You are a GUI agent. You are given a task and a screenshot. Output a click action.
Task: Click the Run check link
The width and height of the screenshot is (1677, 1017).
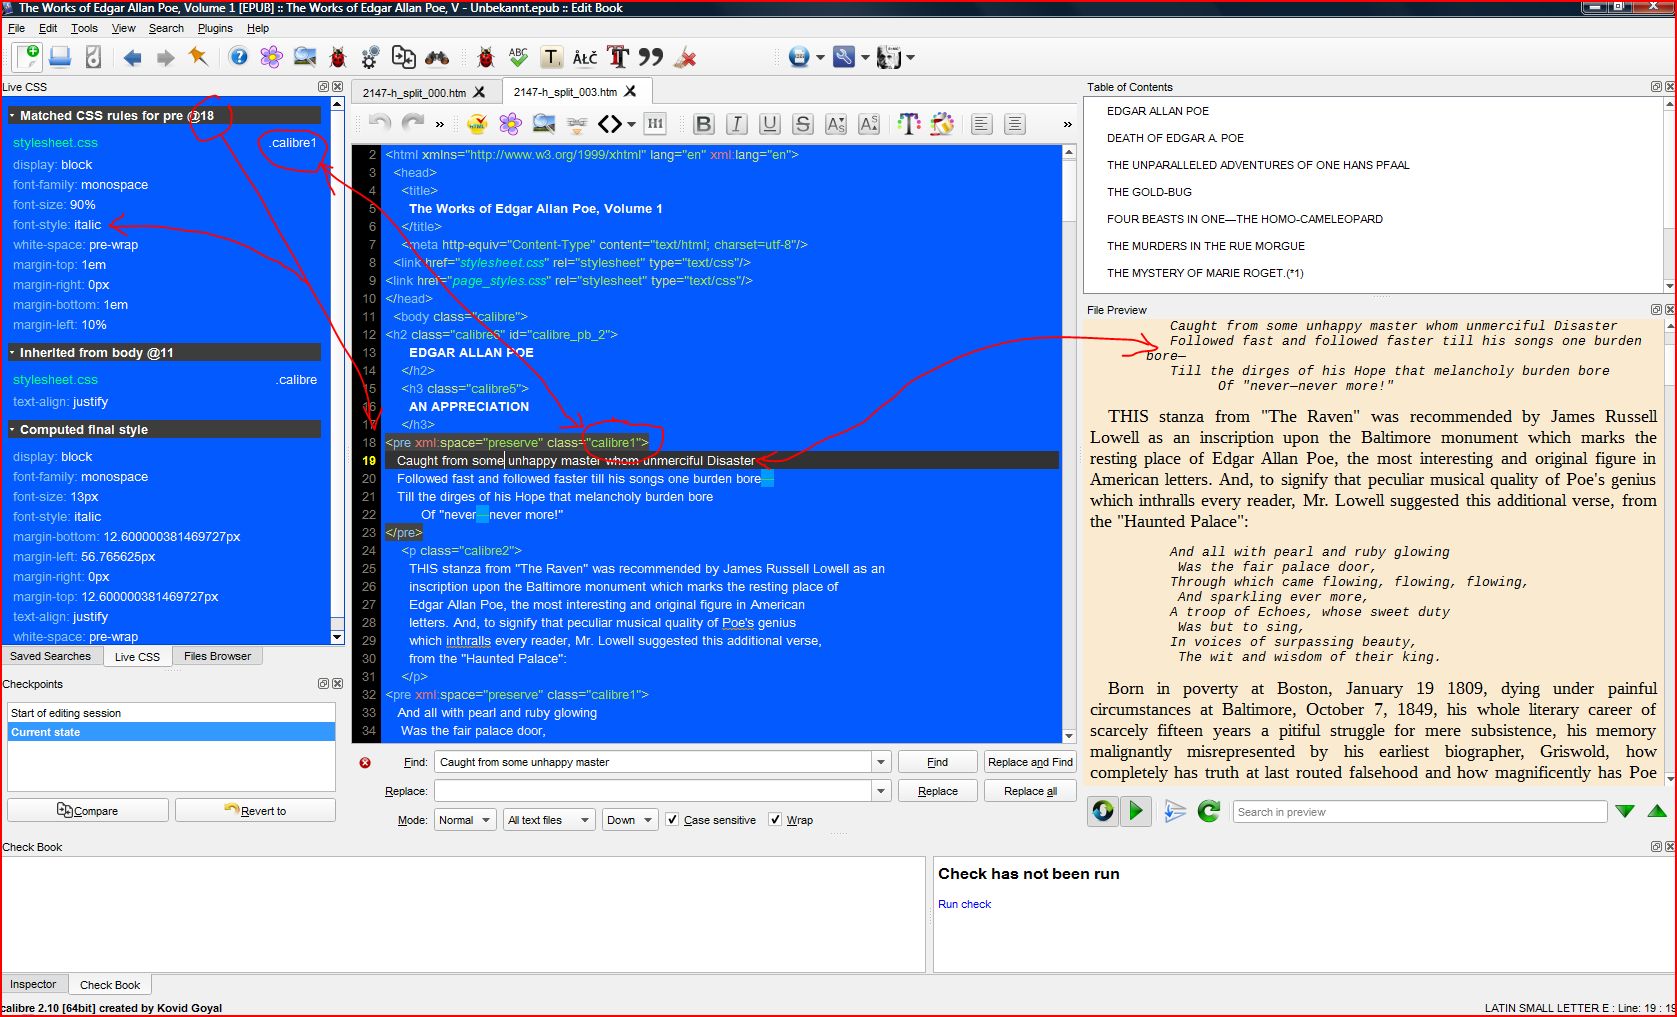point(964,904)
